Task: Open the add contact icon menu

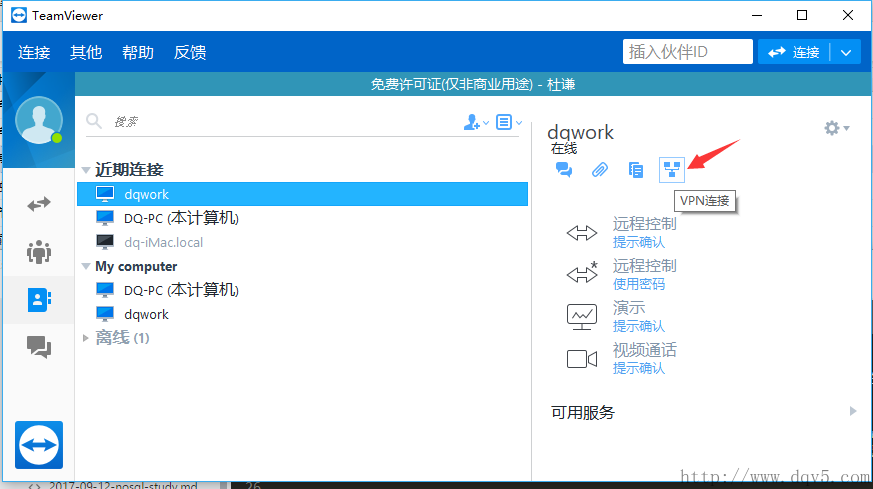Action: pyautogui.click(x=475, y=122)
